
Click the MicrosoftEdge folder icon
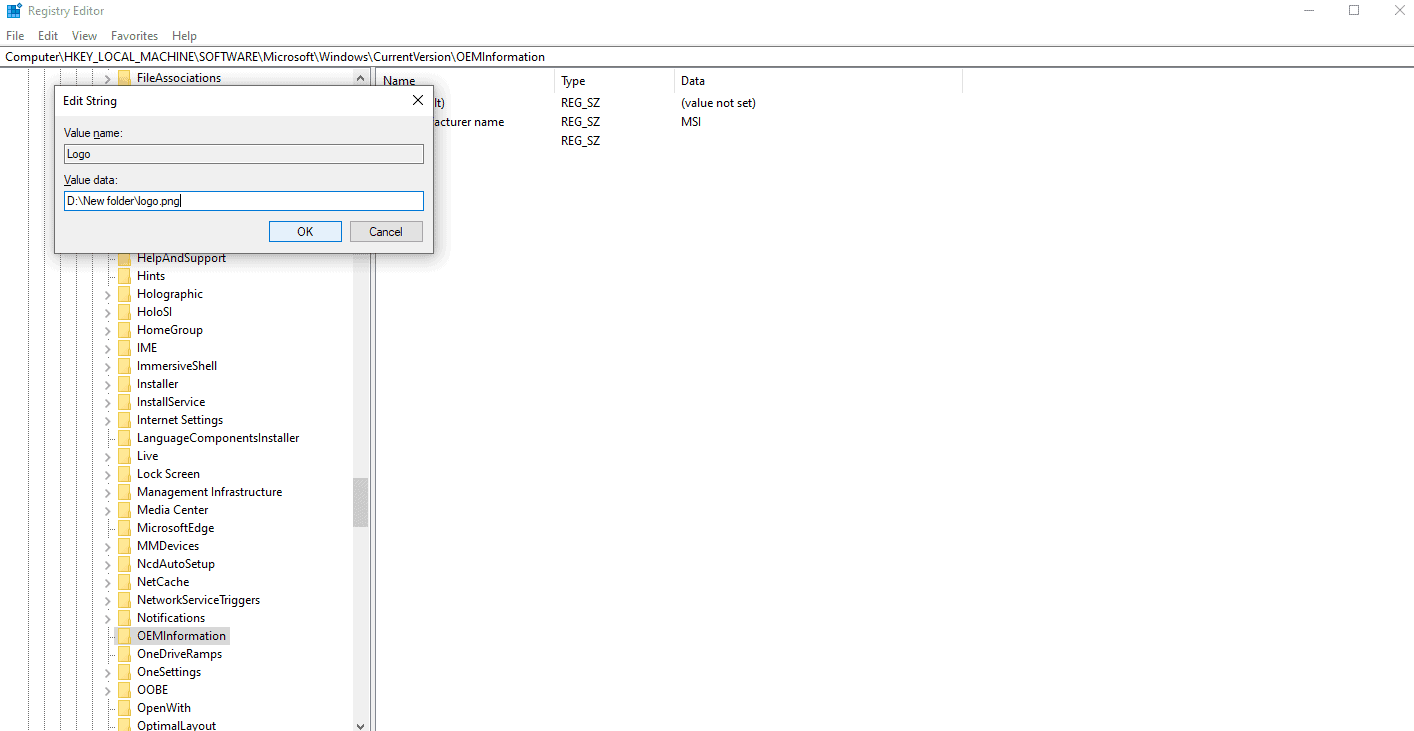[x=124, y=528]
